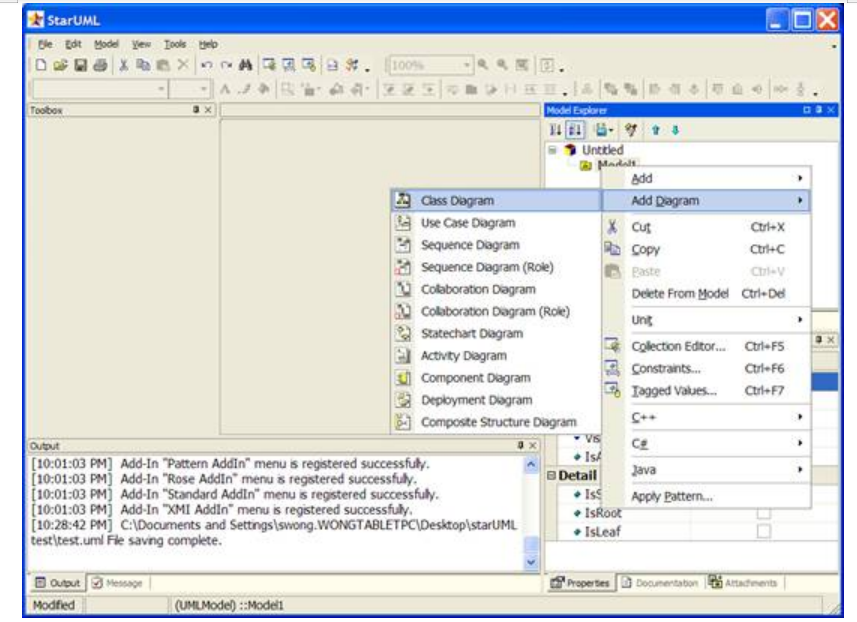This screenshot has width=857, height=622.
Task: Click Output scrollbar up arrow
Action: click(531, 465)
